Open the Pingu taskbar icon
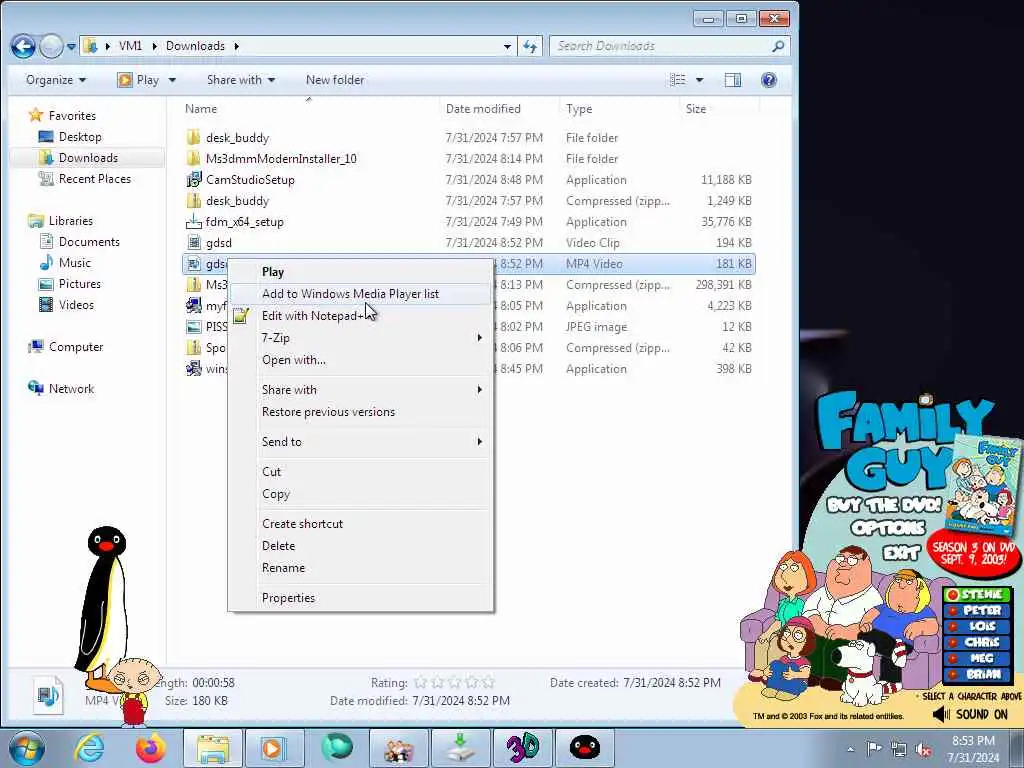The width and height of the screenshot is (1024, 768). click(584, 748)
